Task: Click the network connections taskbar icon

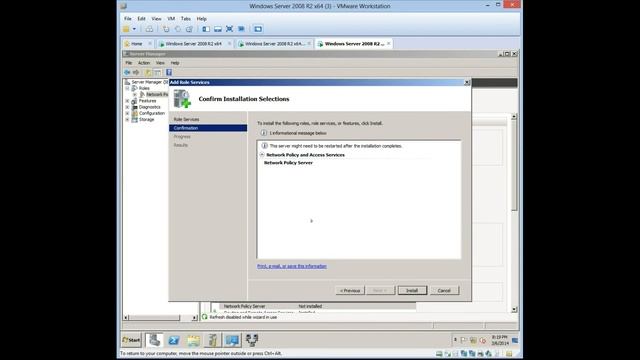Action: click(252, 340)
